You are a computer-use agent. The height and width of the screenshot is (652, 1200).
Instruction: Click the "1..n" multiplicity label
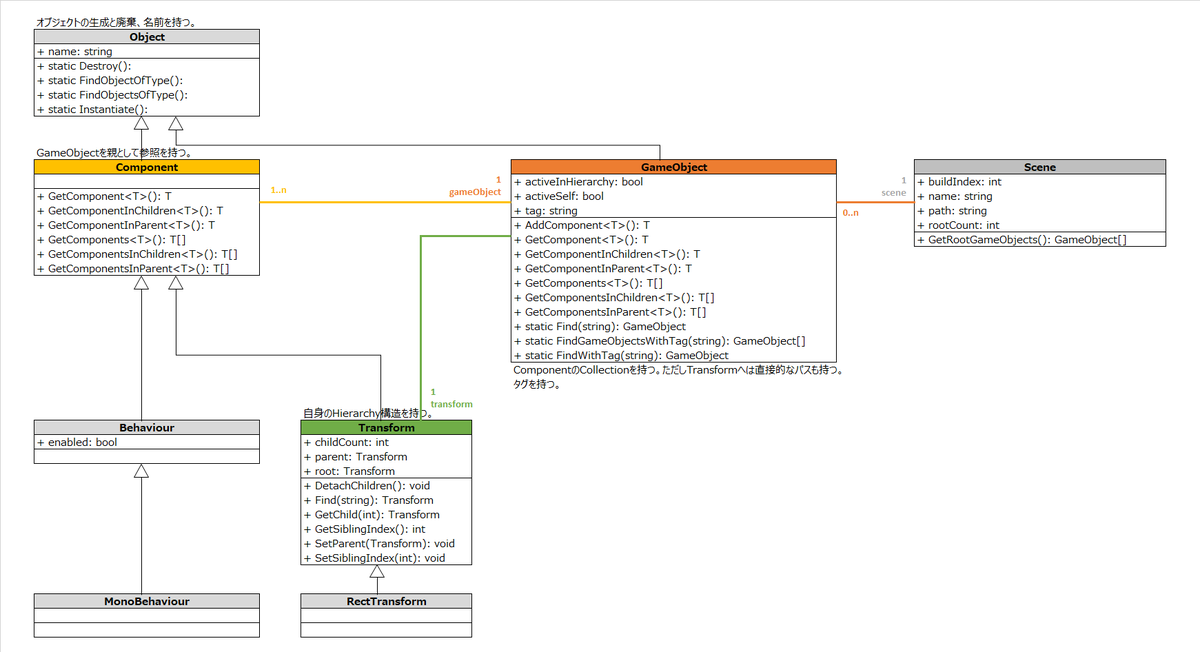click(x=281, y=190)
